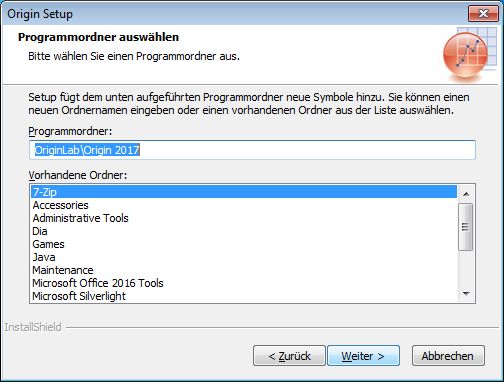Select the Java folder entry
This screenshot has width=504, height=382.
point(244,257)
